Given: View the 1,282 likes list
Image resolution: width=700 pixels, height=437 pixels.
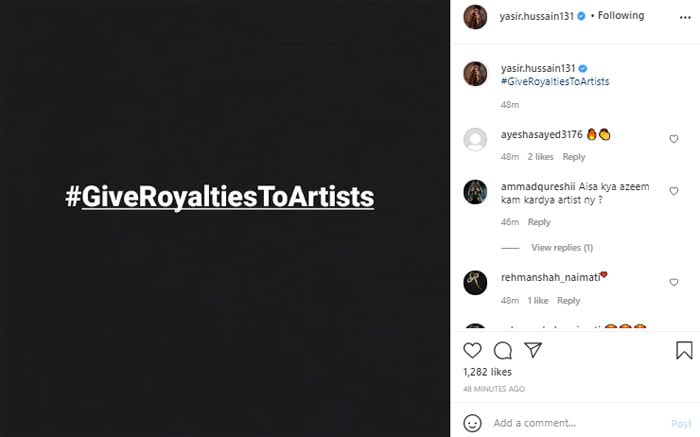Looking at the screenshot, I should coord(487,372).
